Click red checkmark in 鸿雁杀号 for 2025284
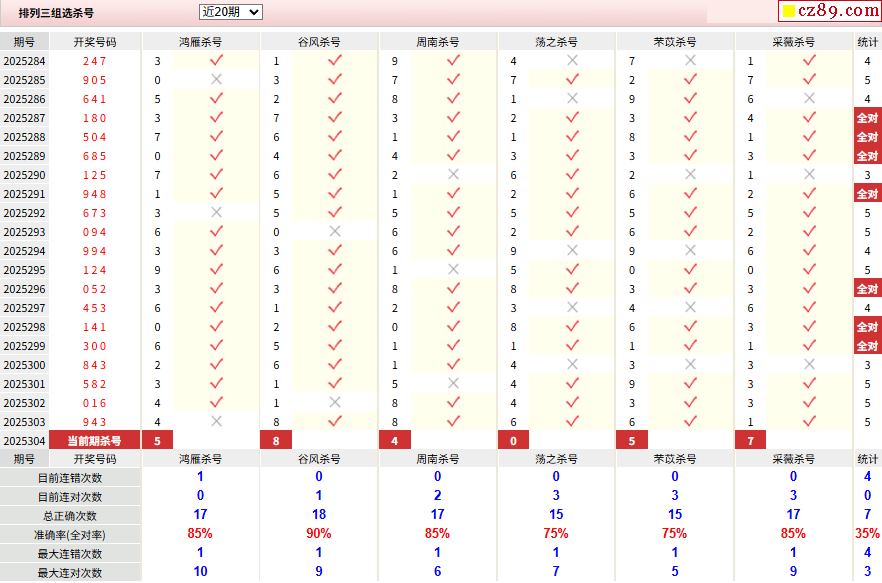The image size is (882, 583). pos(216,61)
